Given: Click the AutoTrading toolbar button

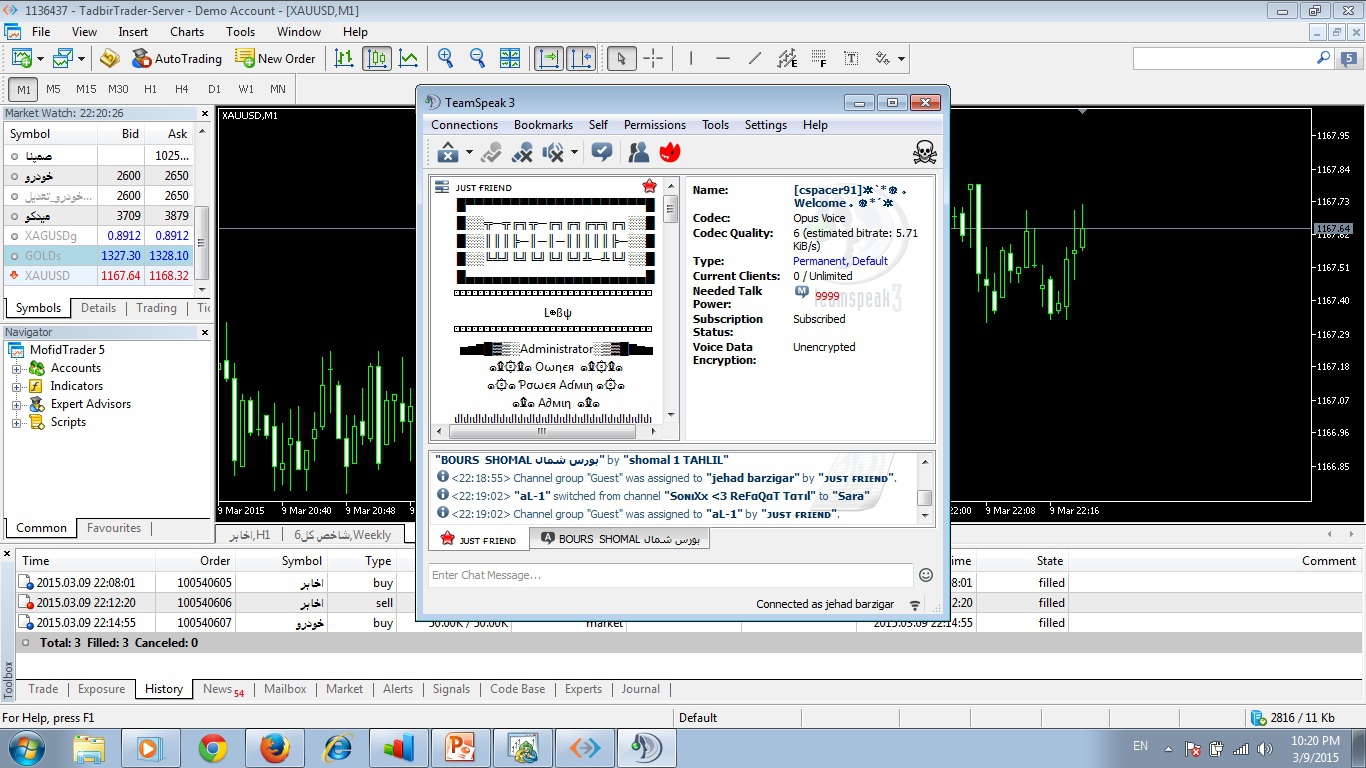Looking at the screenshot, I should pyautogui.click(x=177, y=58).
